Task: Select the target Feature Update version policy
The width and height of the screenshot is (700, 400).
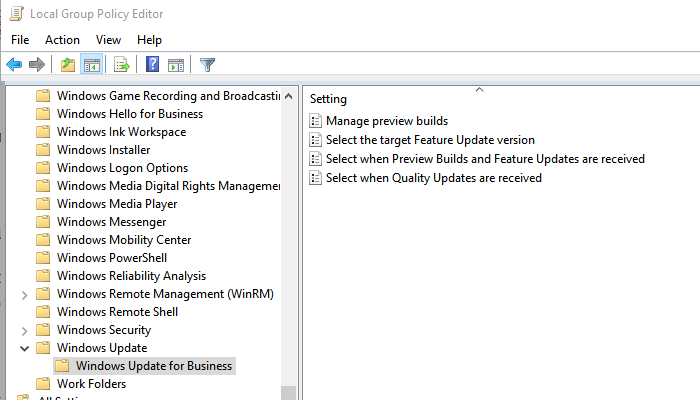Action: coord(430,140)
